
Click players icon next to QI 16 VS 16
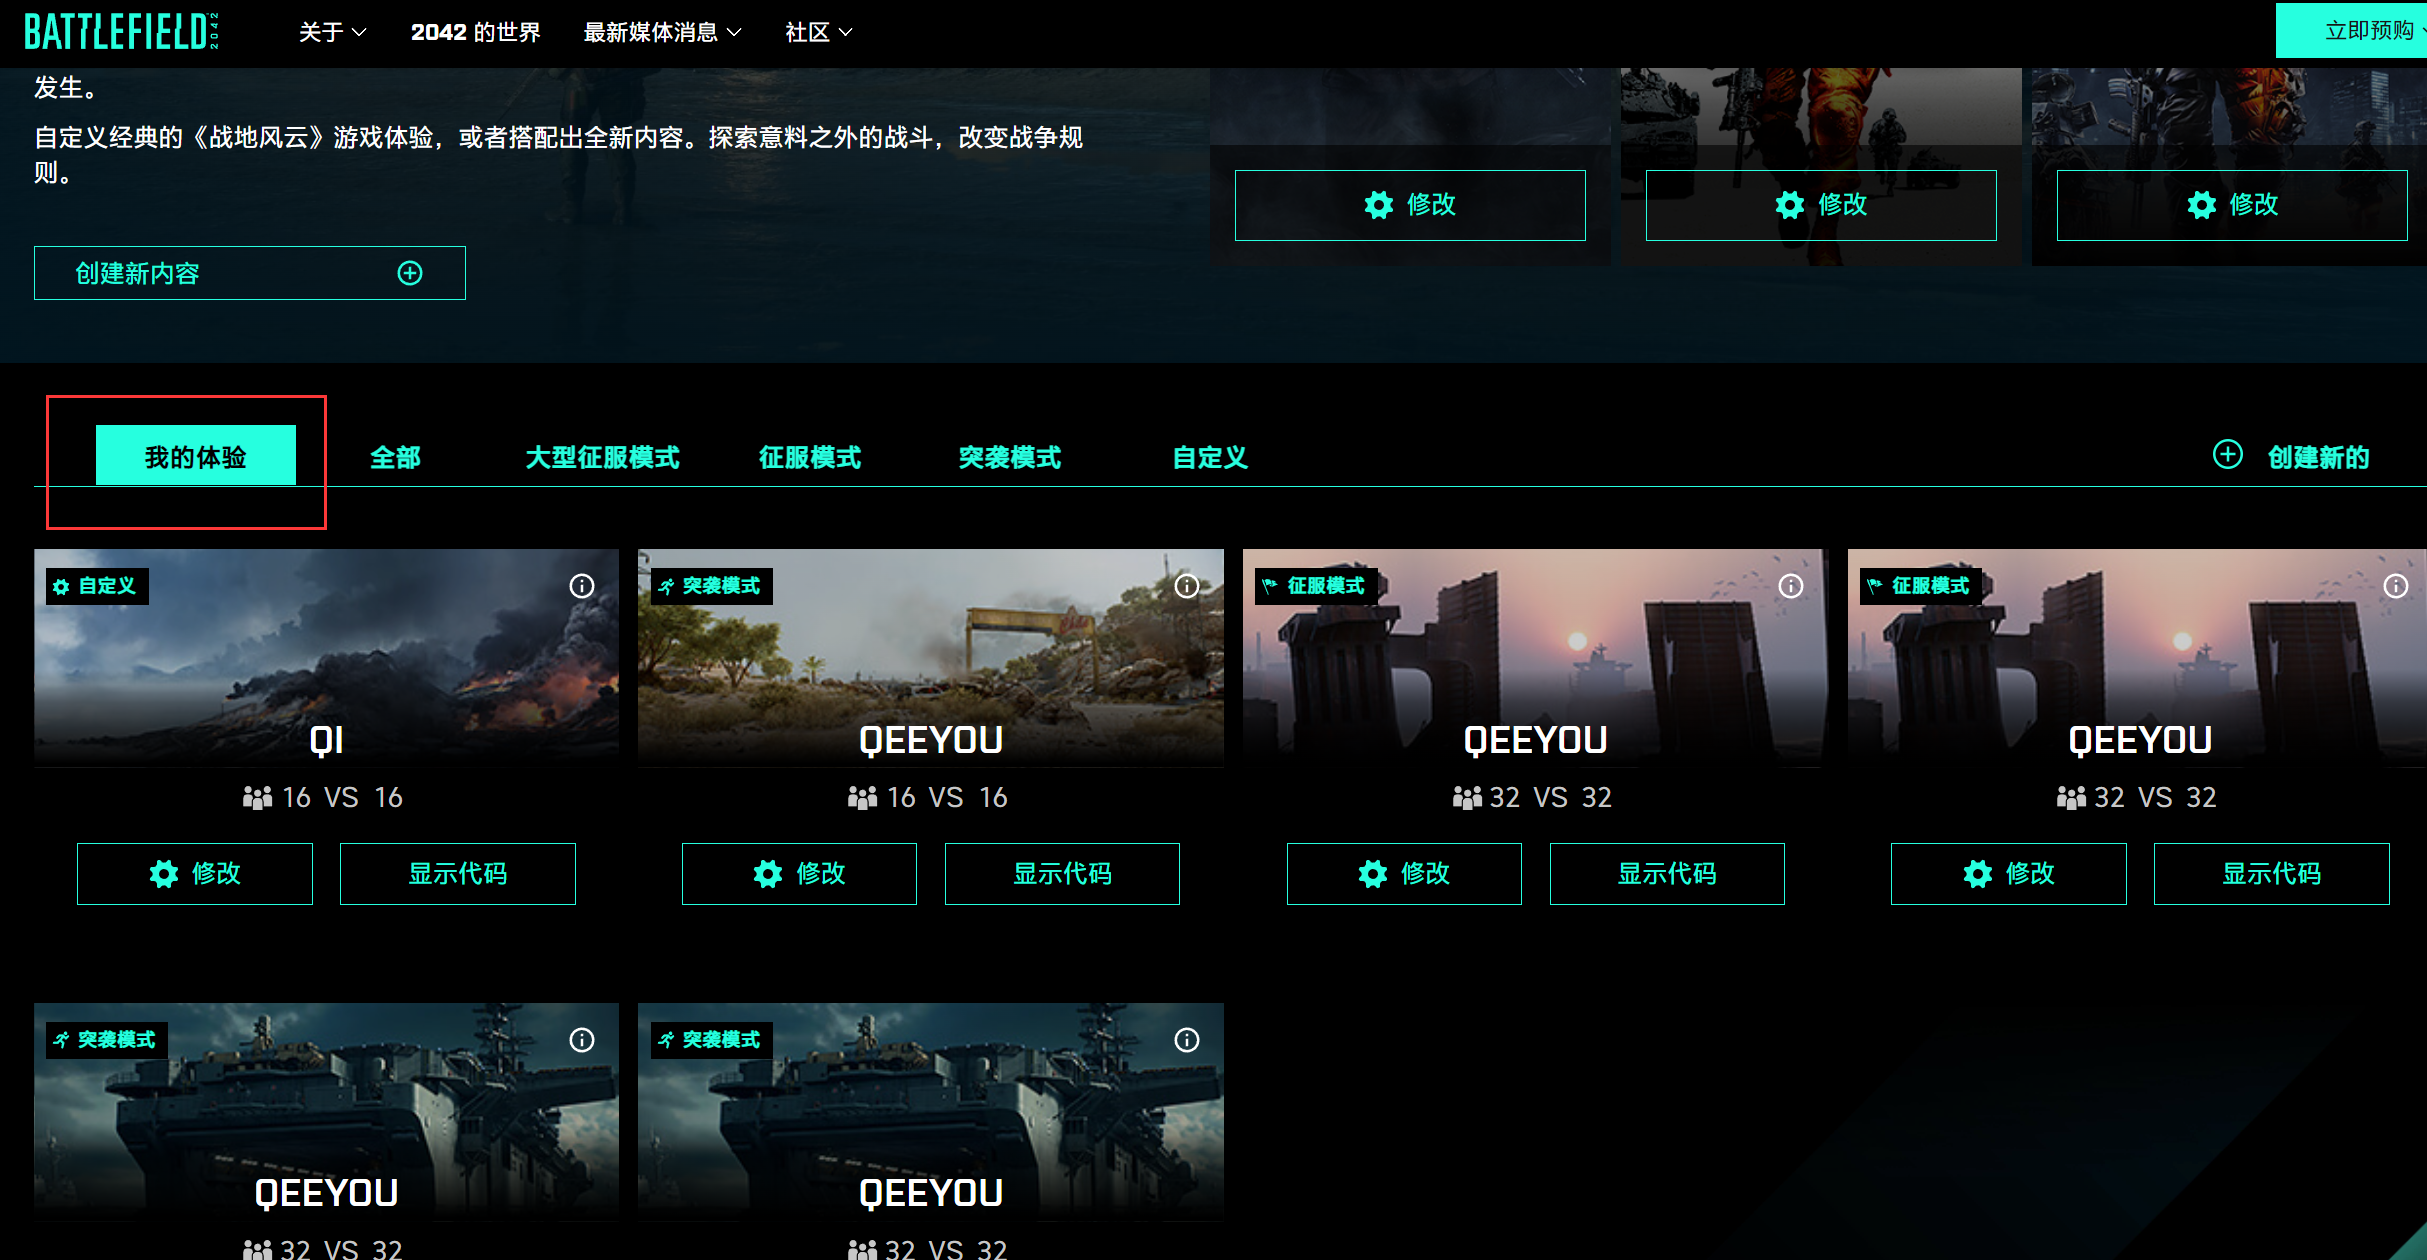(x=257, y=797)
